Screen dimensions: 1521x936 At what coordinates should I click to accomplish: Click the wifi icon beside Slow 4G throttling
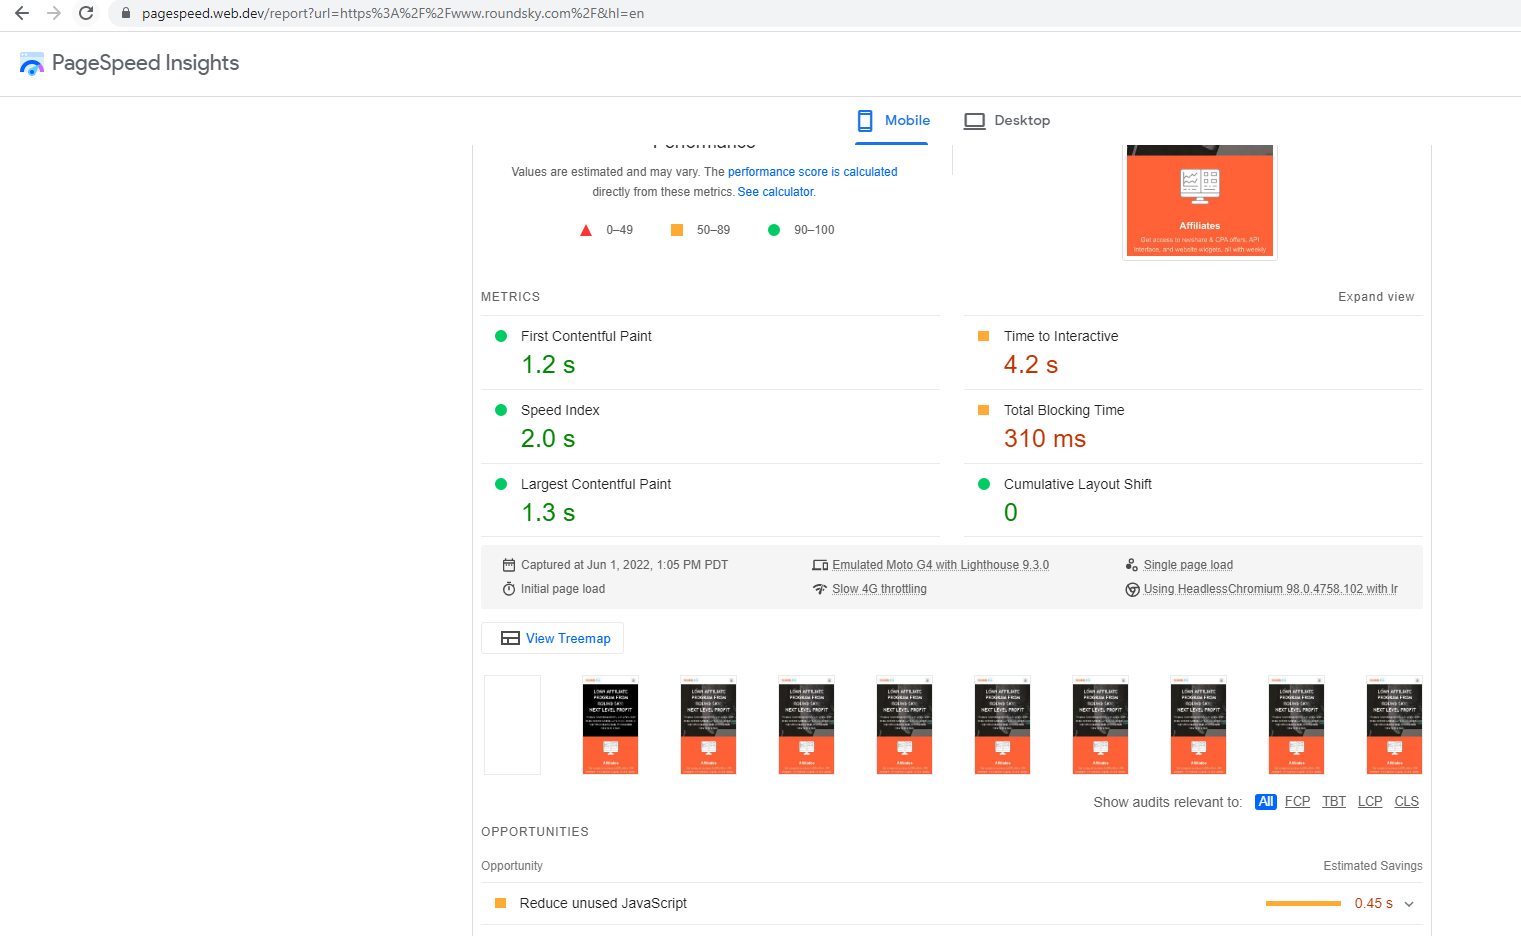(820, 589)
